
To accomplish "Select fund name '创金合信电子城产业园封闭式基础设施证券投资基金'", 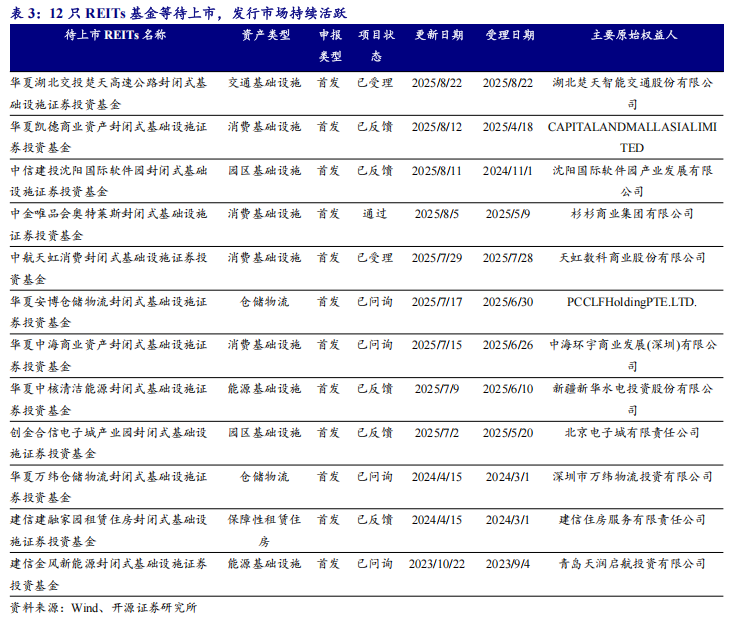I will (x=108, y=443).
